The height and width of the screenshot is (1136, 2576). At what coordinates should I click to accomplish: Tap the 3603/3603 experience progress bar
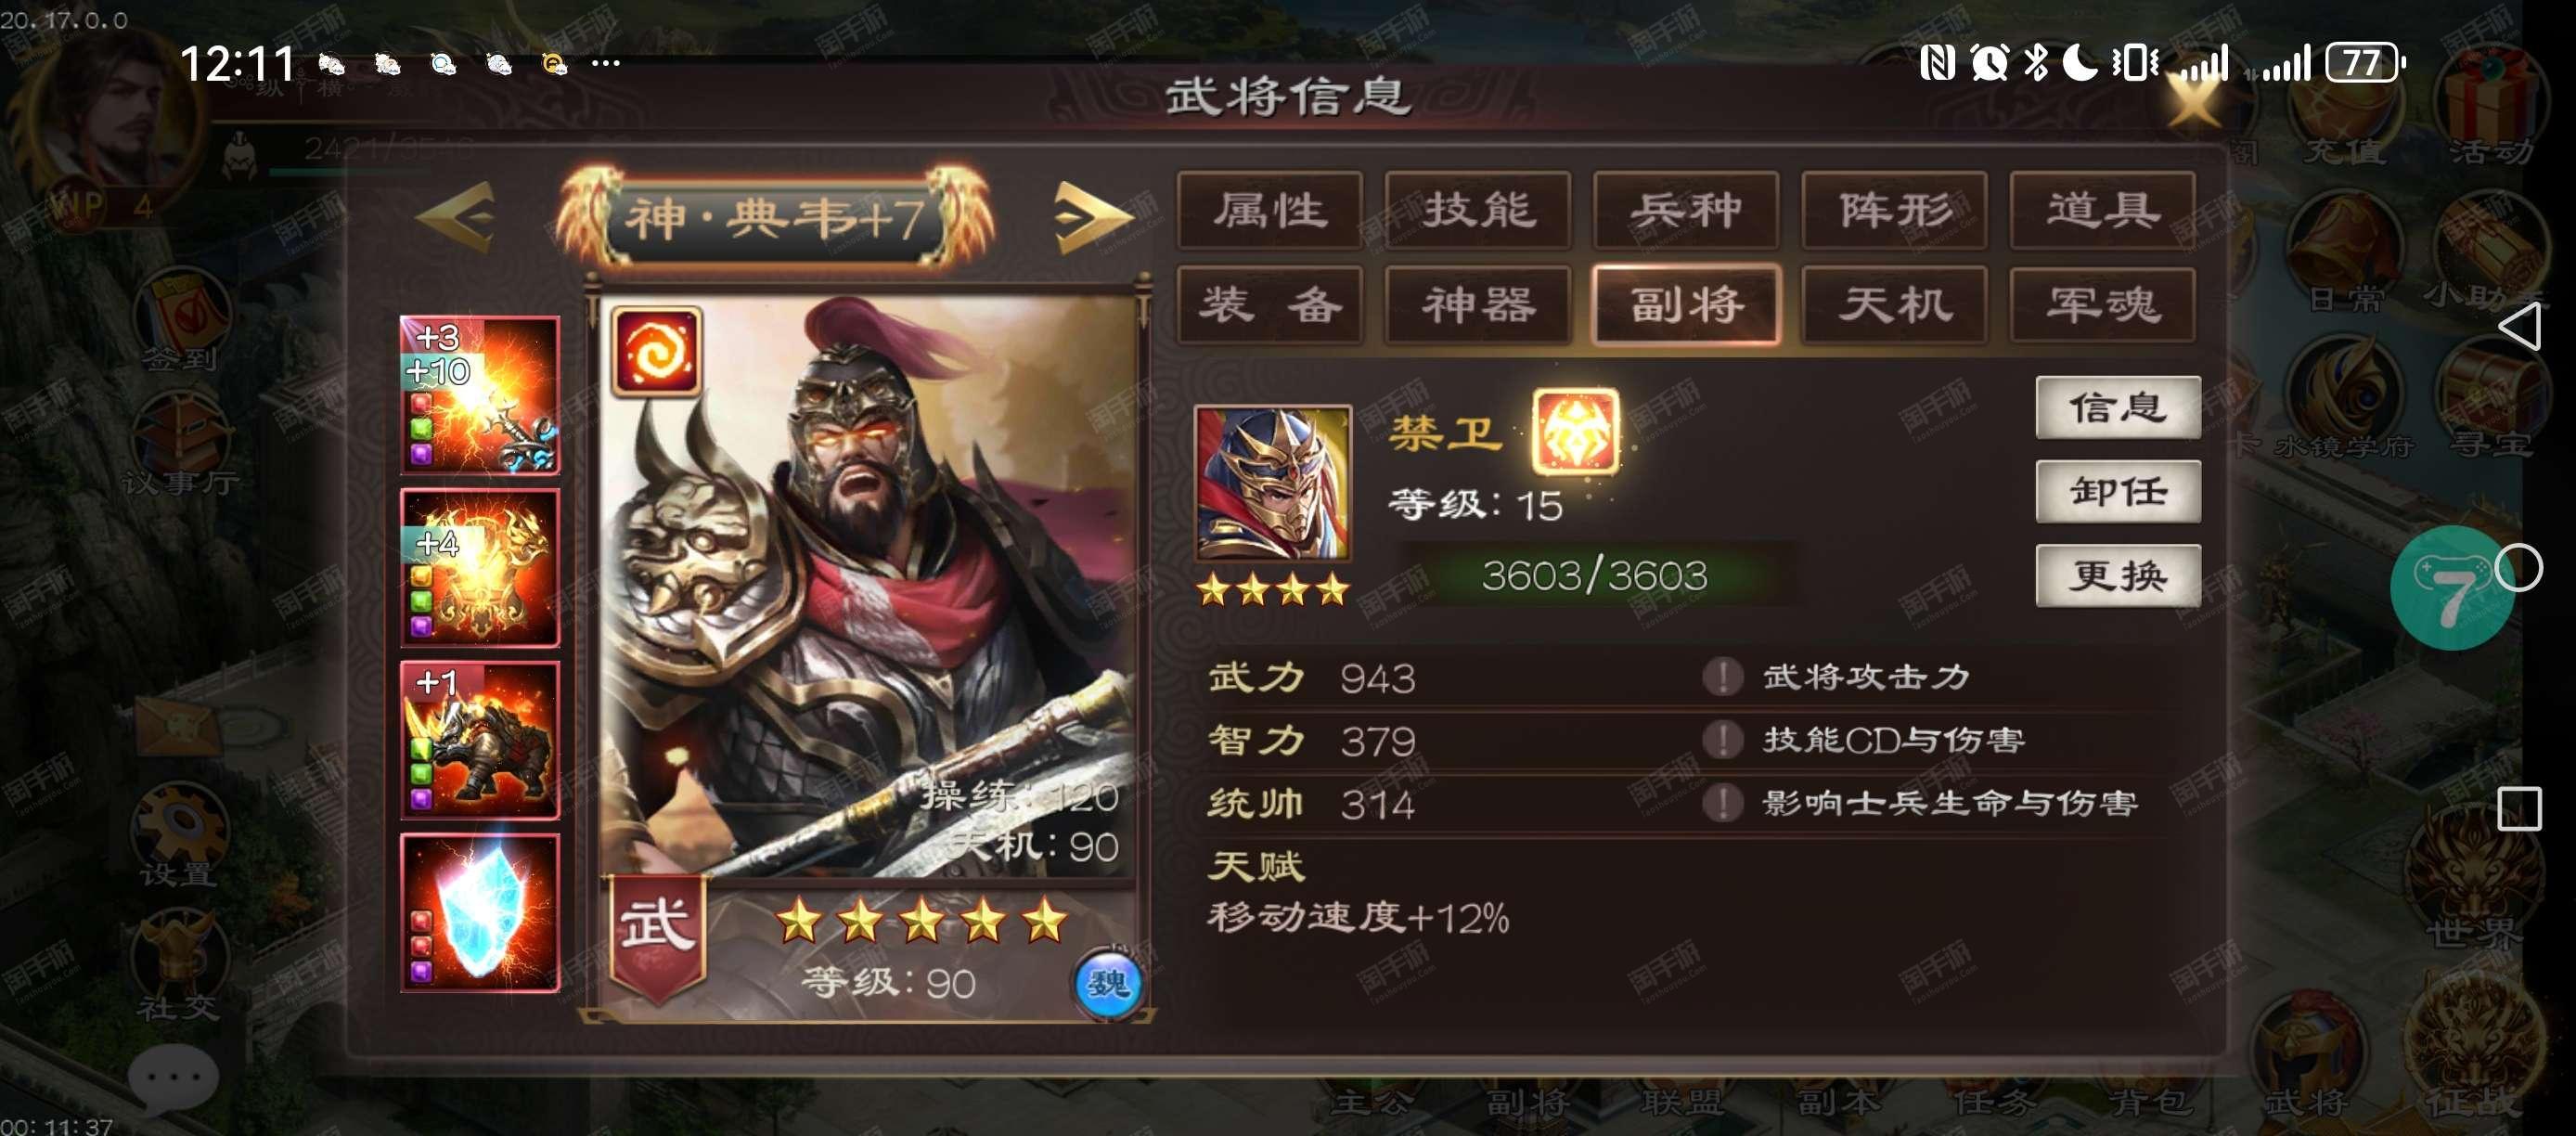[1594, 575]
